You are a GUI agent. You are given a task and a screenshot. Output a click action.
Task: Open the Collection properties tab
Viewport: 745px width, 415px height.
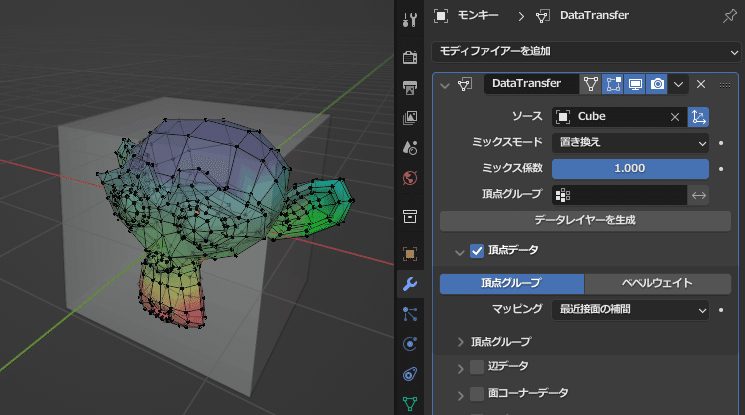410,216
